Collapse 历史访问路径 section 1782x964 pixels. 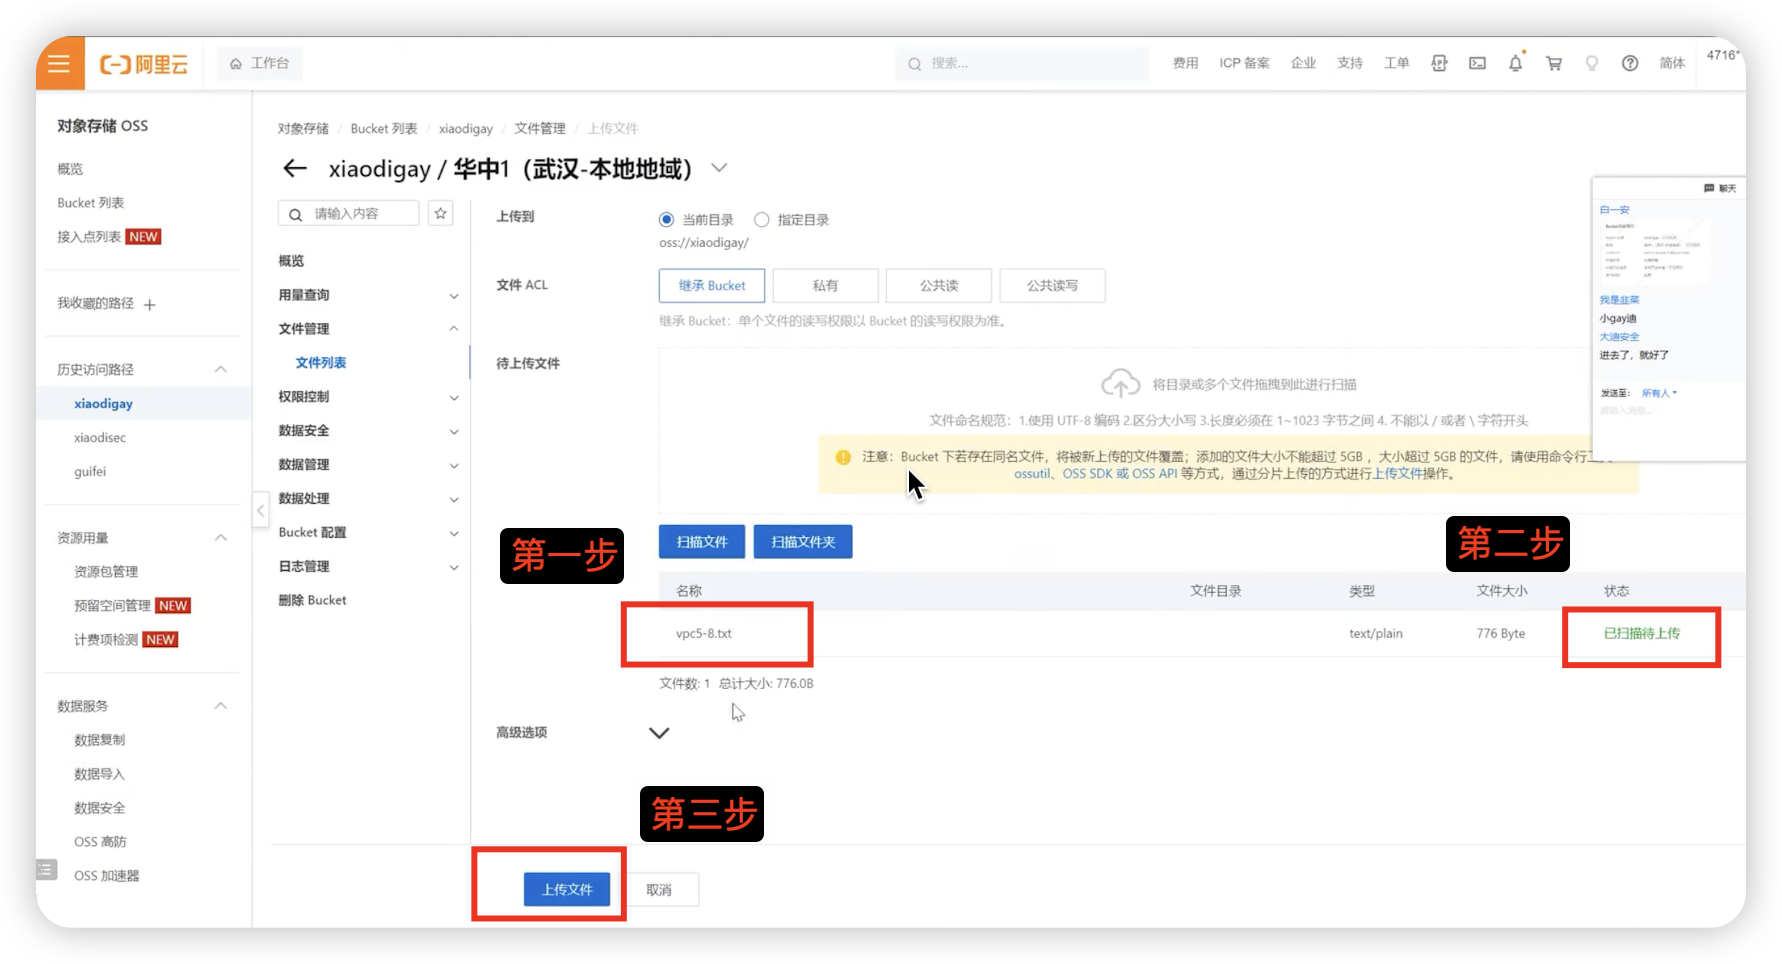221,370
